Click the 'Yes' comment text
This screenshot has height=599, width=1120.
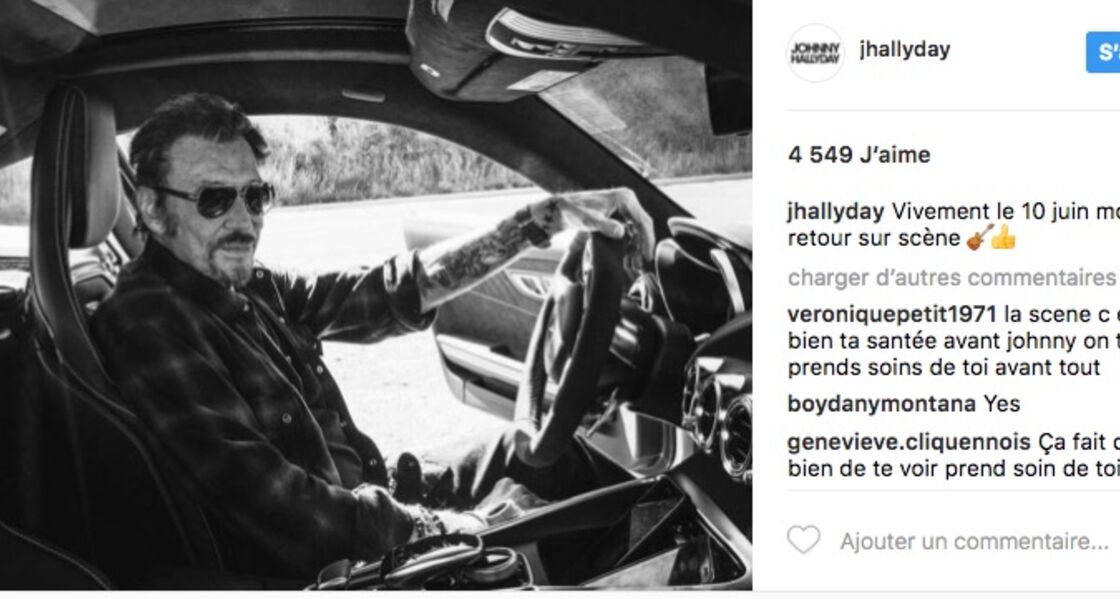pos(1002,404)
